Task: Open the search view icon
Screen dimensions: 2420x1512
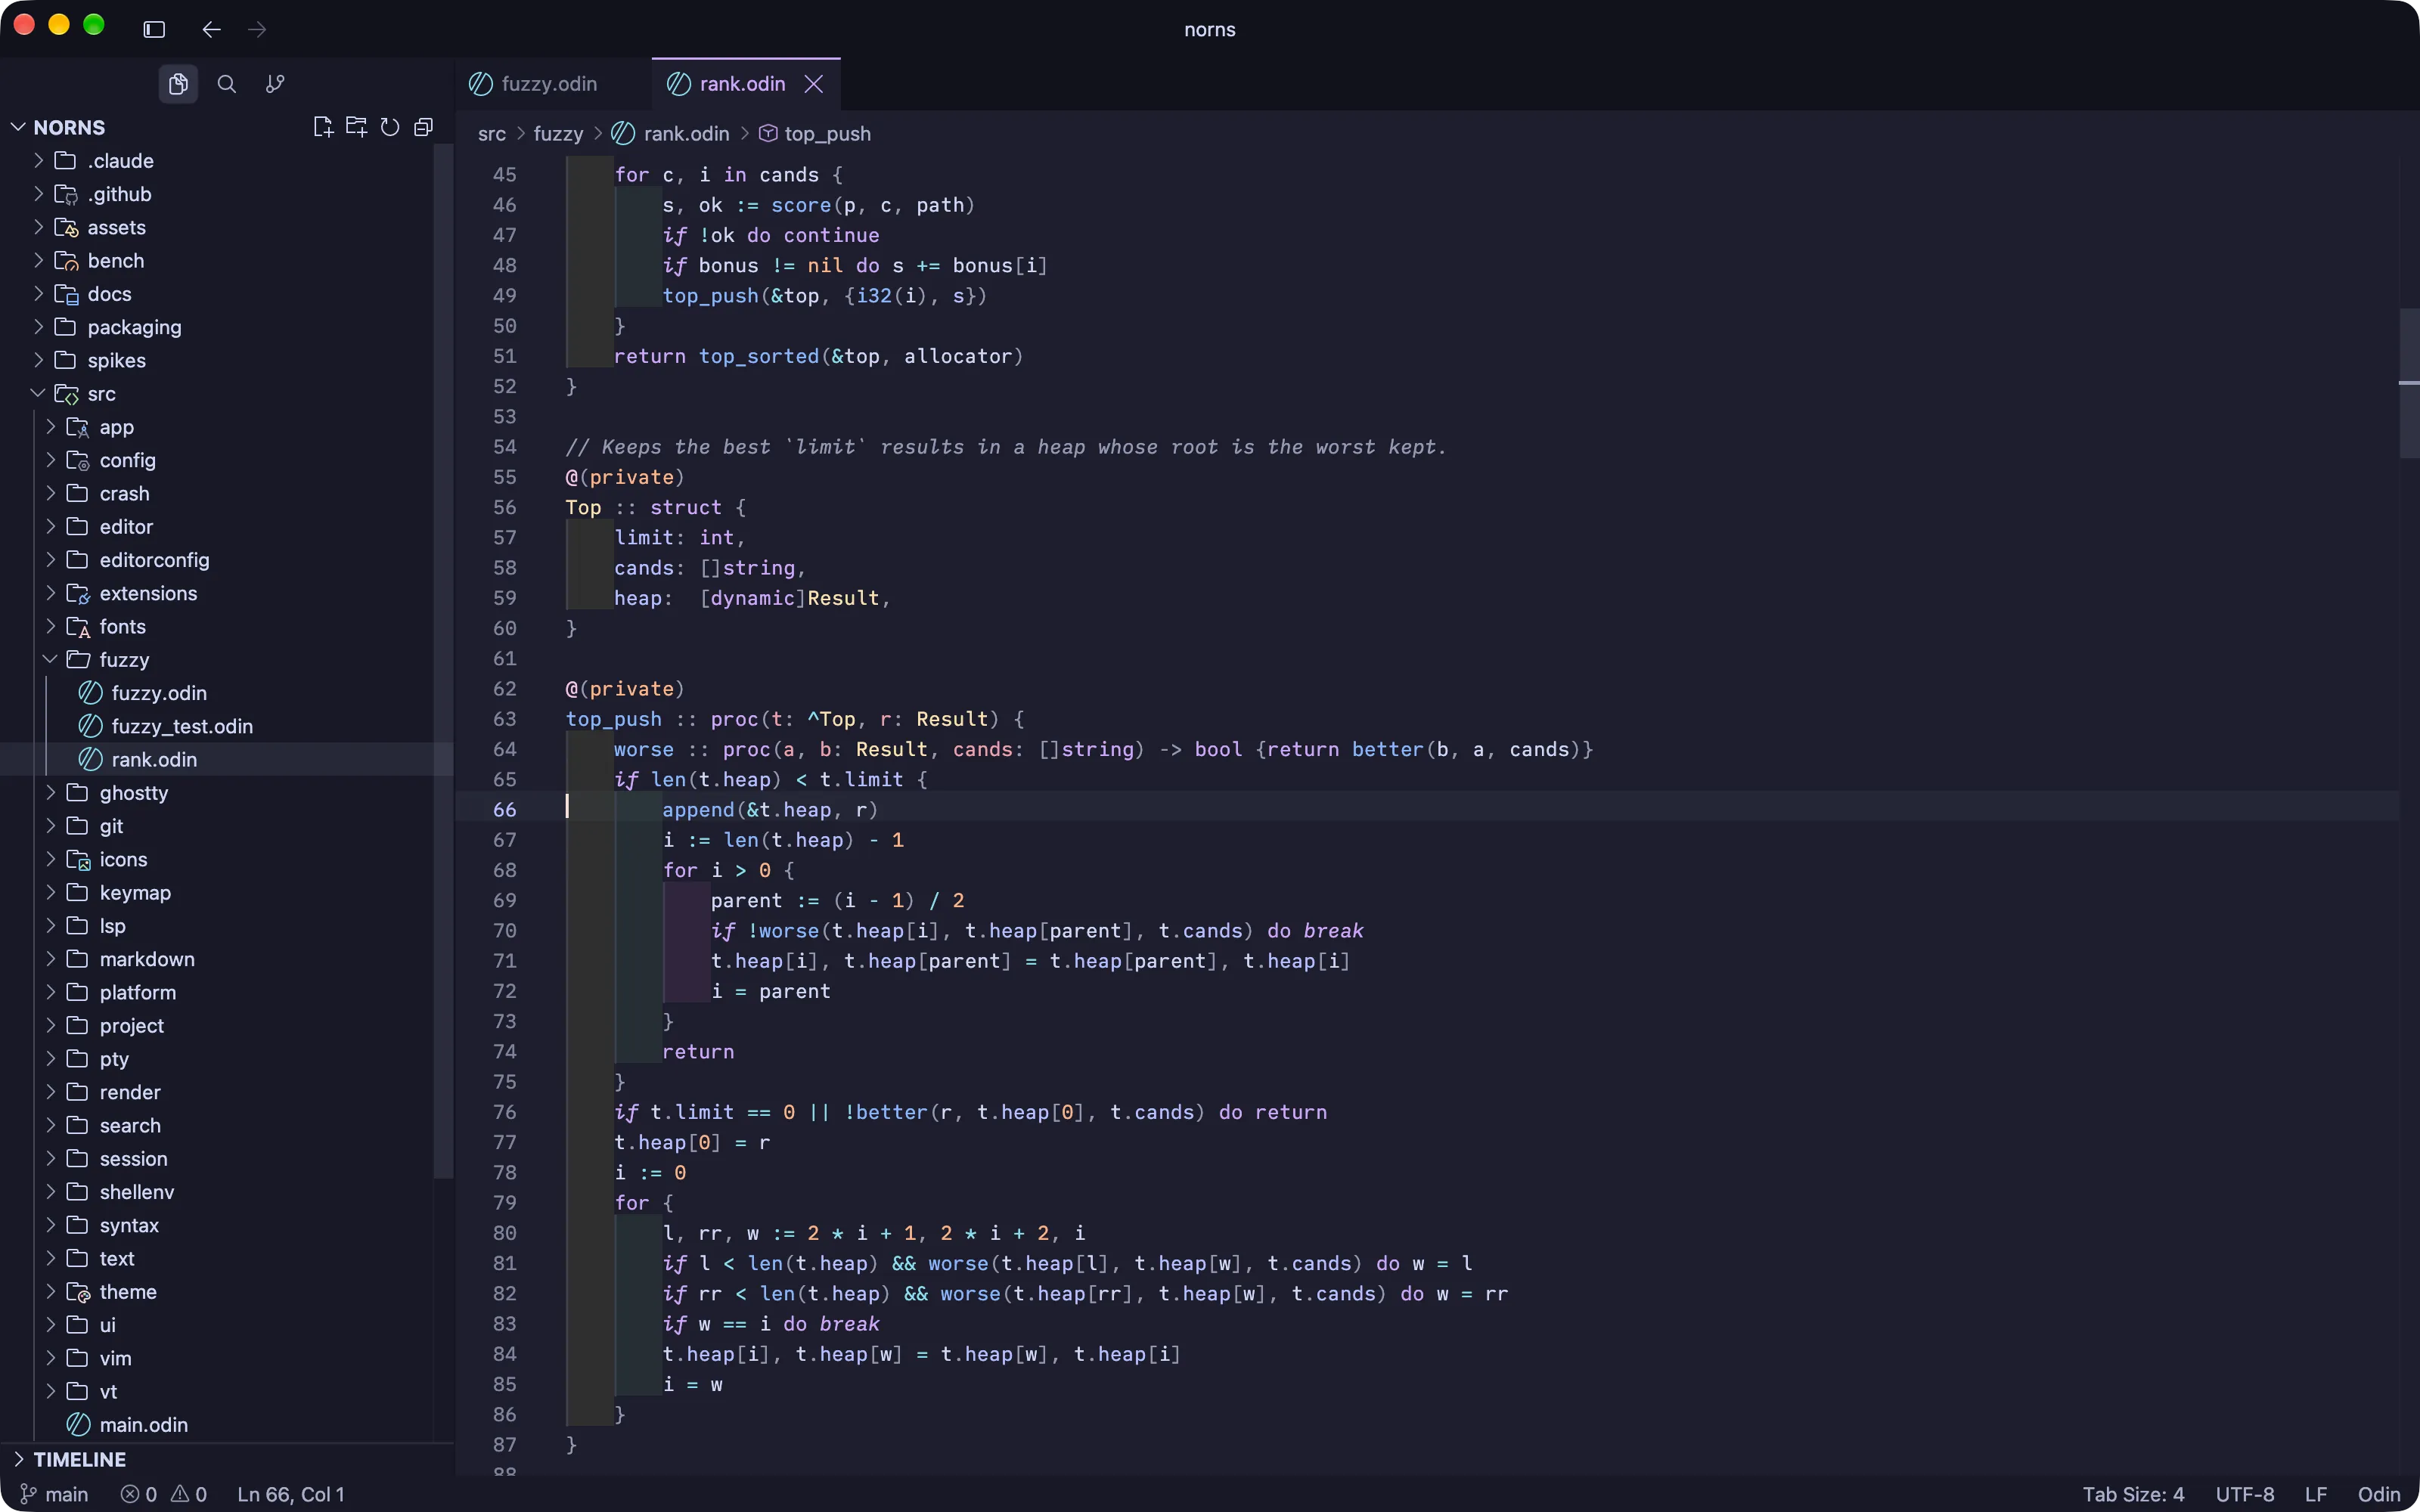Action: coord(227,84)
